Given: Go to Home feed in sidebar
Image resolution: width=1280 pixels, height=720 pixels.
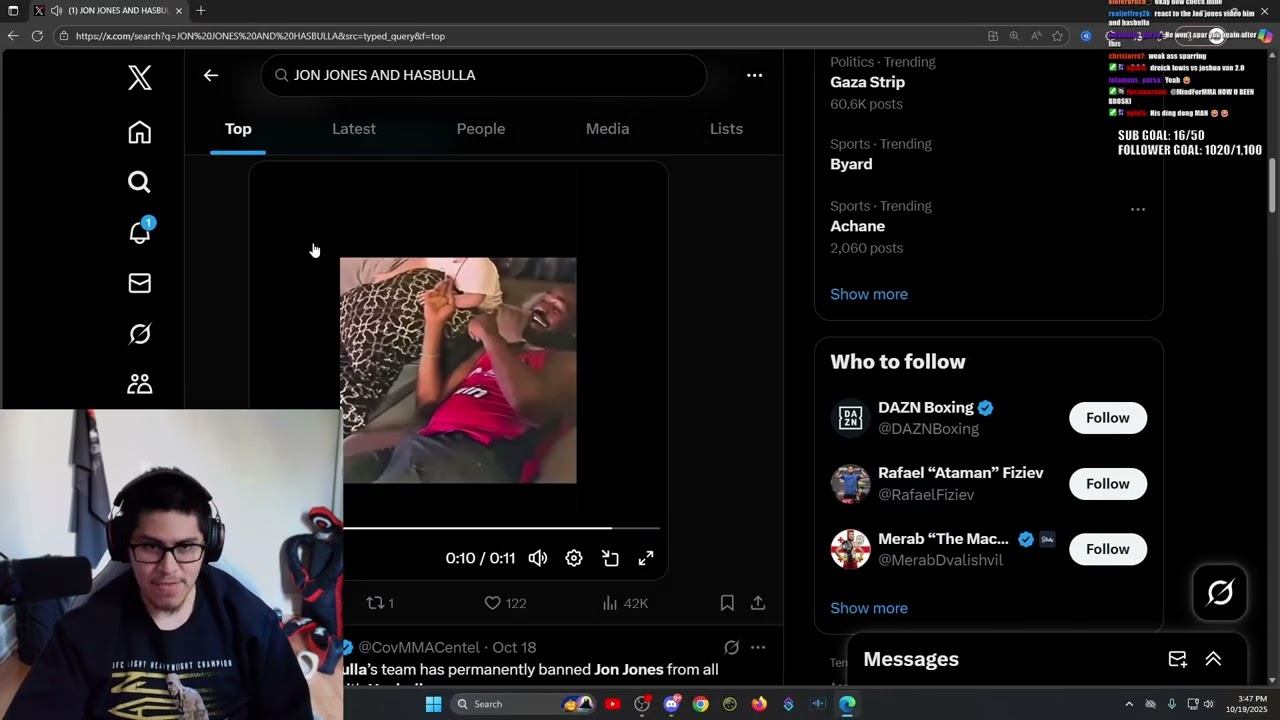Looking at the screenshot, I should click(140, 132).
